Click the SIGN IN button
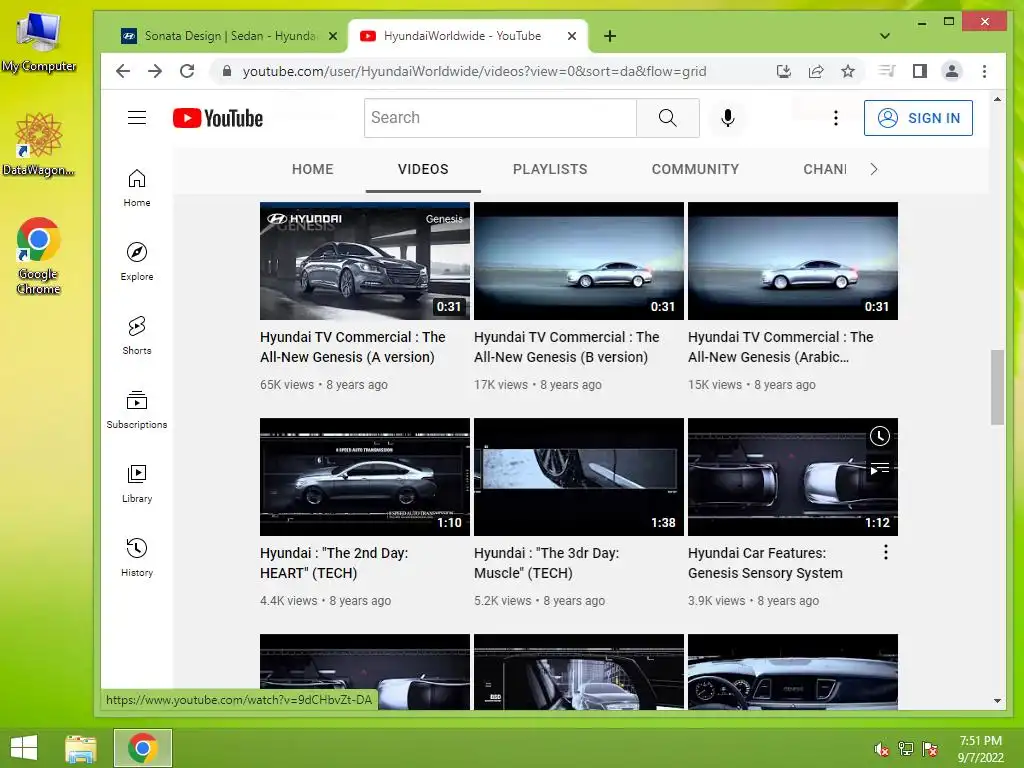Viewport: 1024px width, 768px height. tap(918, 118)
